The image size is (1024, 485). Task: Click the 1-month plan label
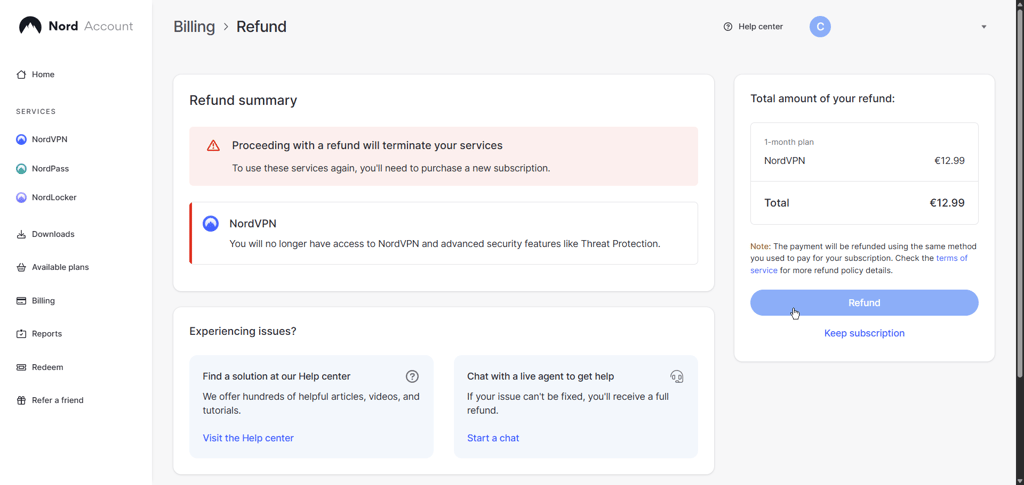789,142
